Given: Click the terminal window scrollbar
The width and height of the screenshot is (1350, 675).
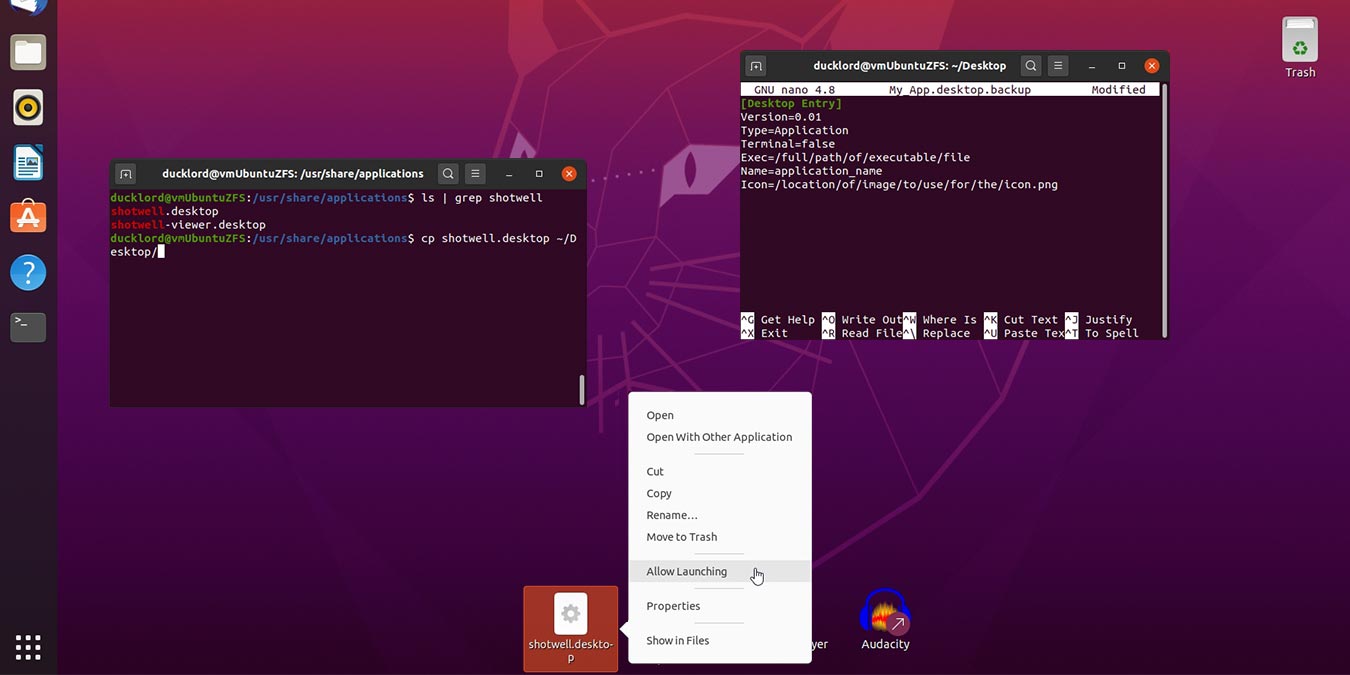Looking at the screenshot, I should coord(580,387).
